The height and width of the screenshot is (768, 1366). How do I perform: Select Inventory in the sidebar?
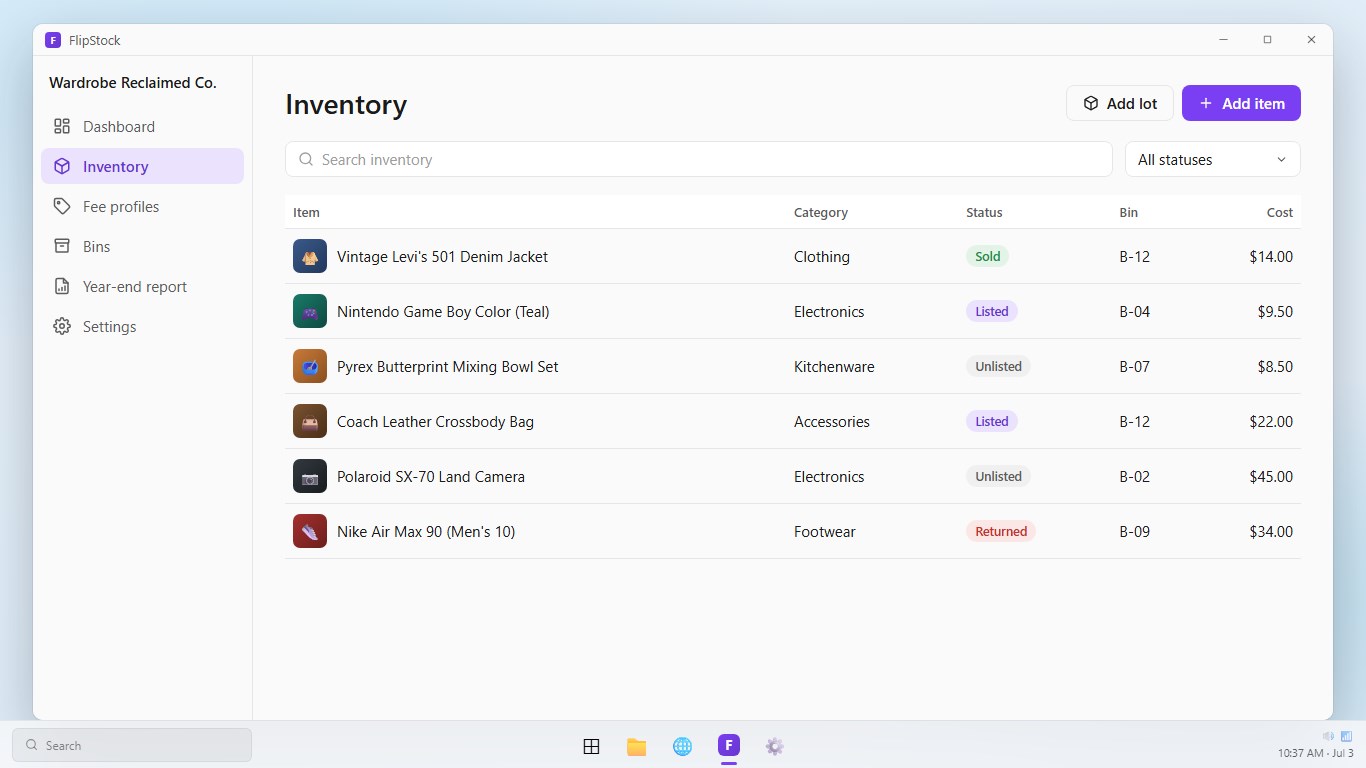coord(142,166)
